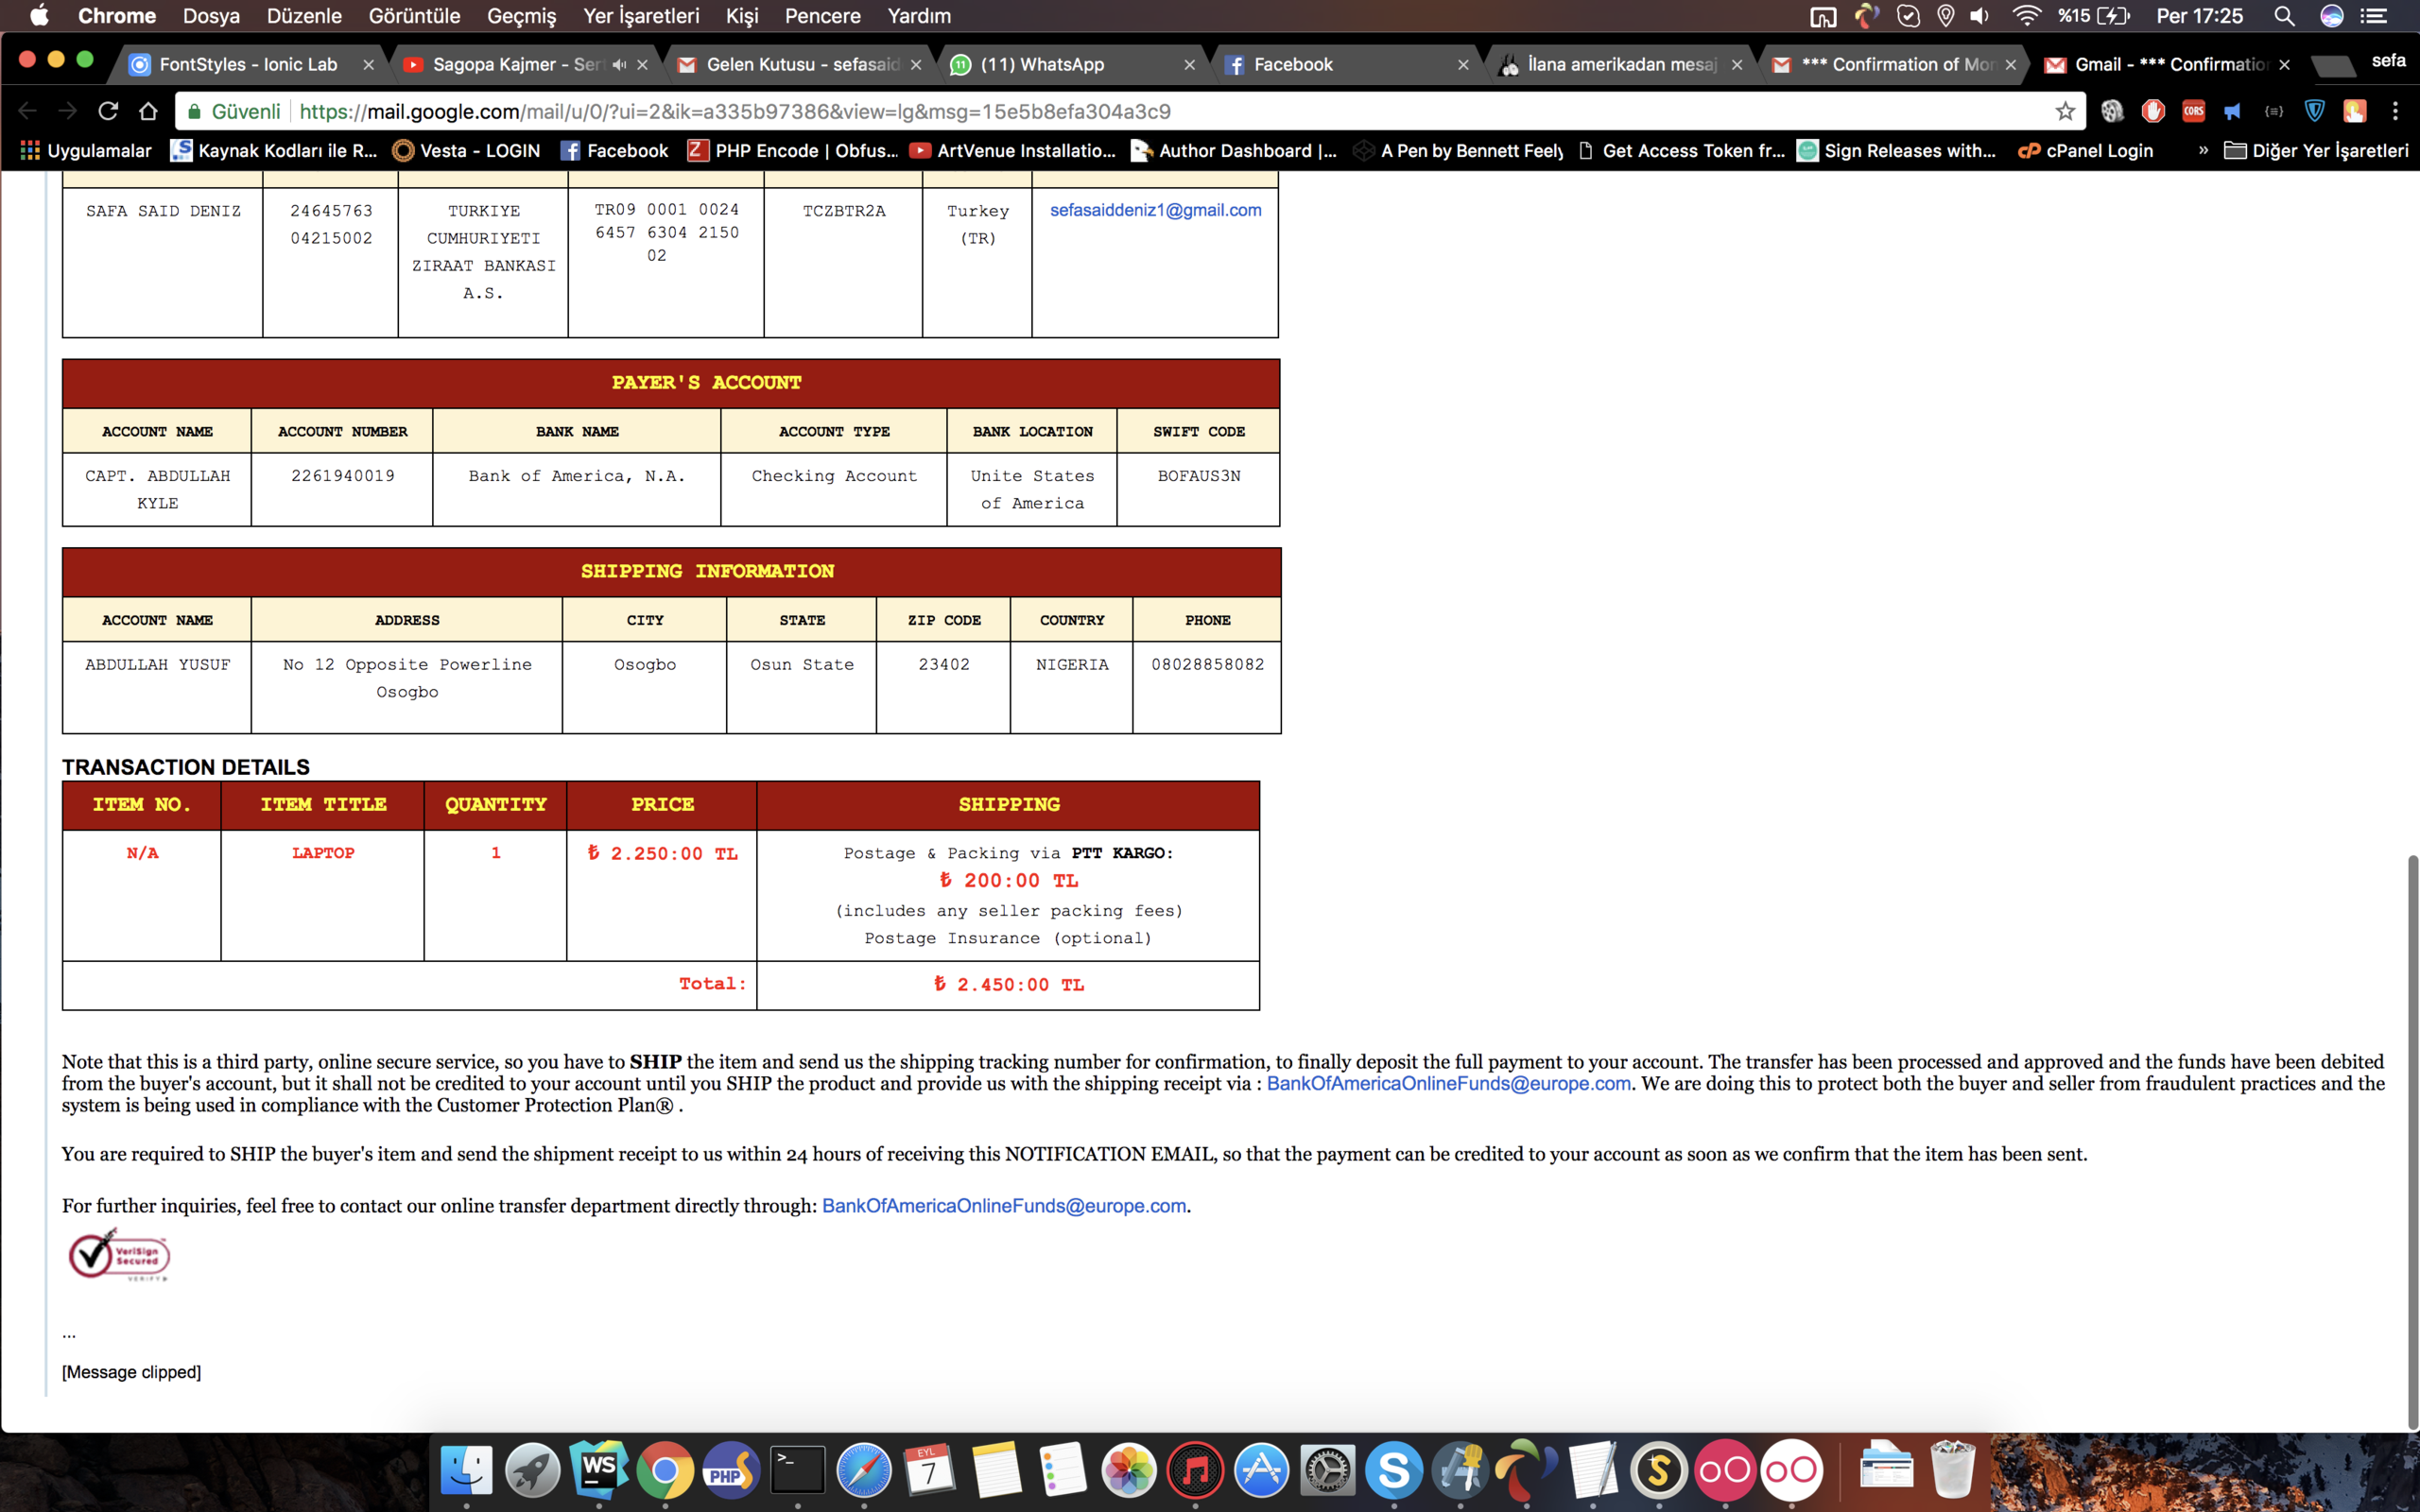Go back using the browser back arrow
Screen dimensions: 2420x1512
point(28,111)
